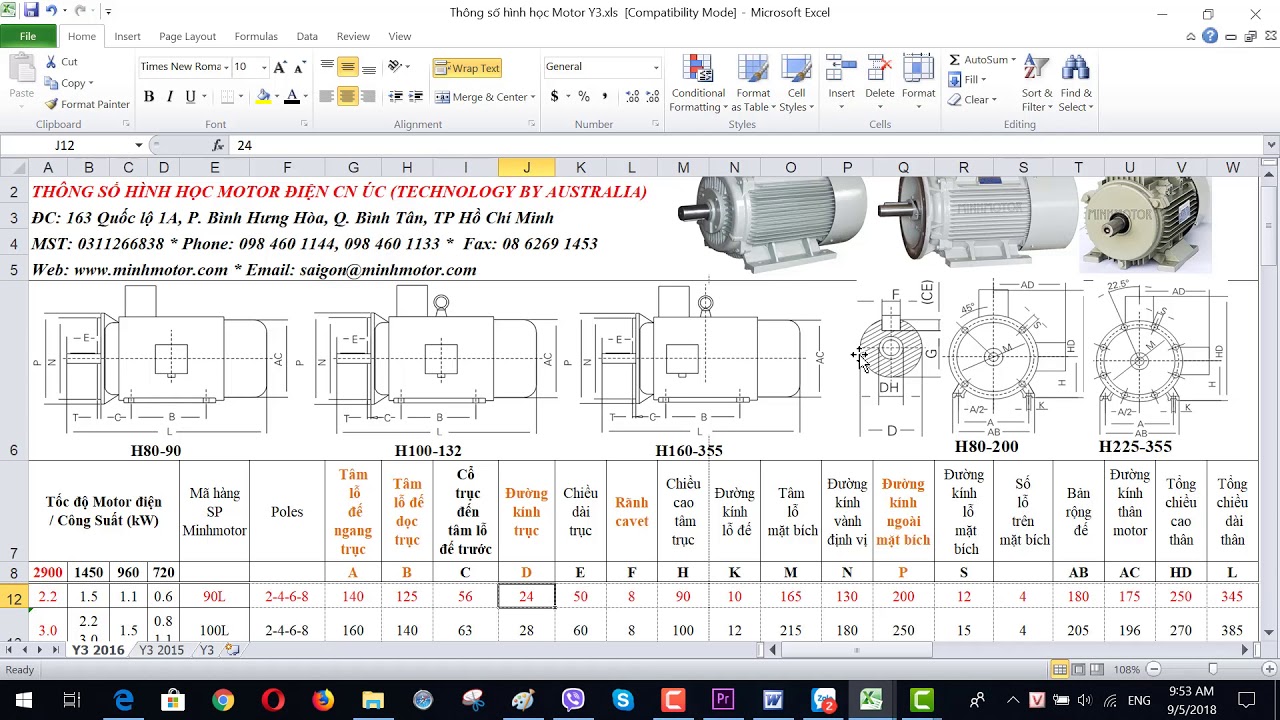Open Excel Help question mark

pyautogui.click(x=1210, y=36)
